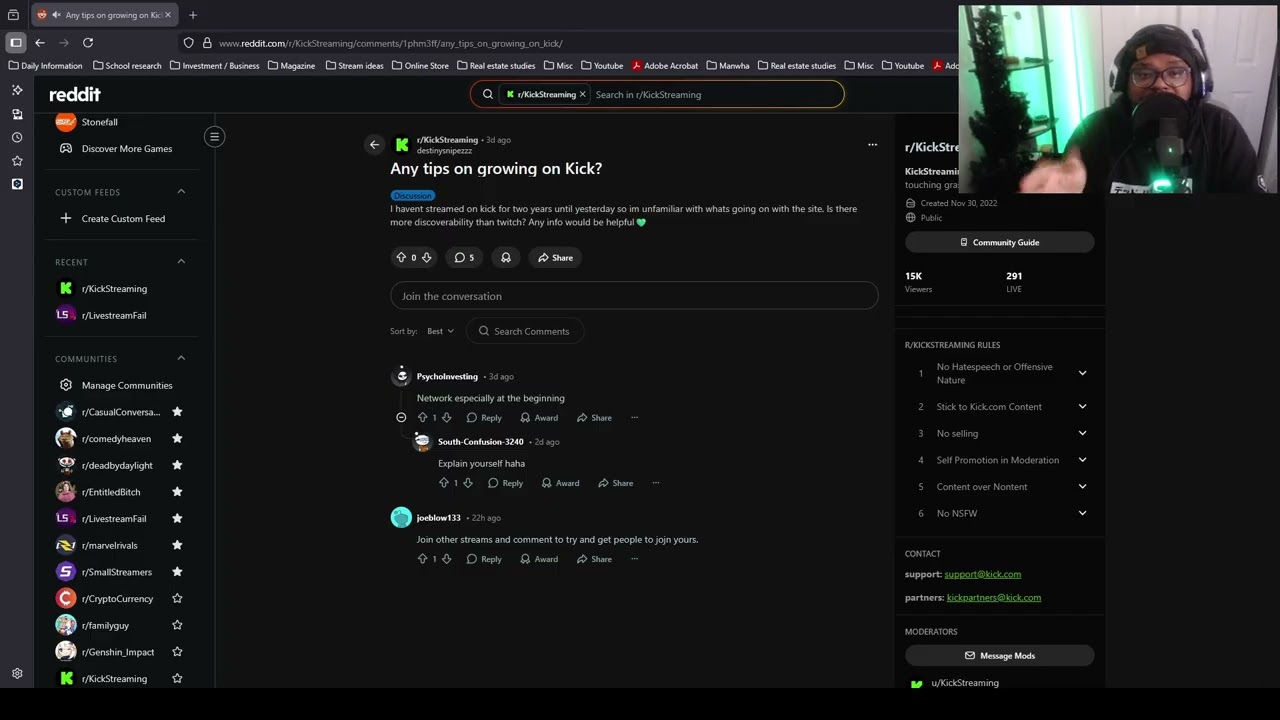Unfavorite r/deadbydaylight star
The width and height of the screenshot is (1280, 720).
point(177,465)
